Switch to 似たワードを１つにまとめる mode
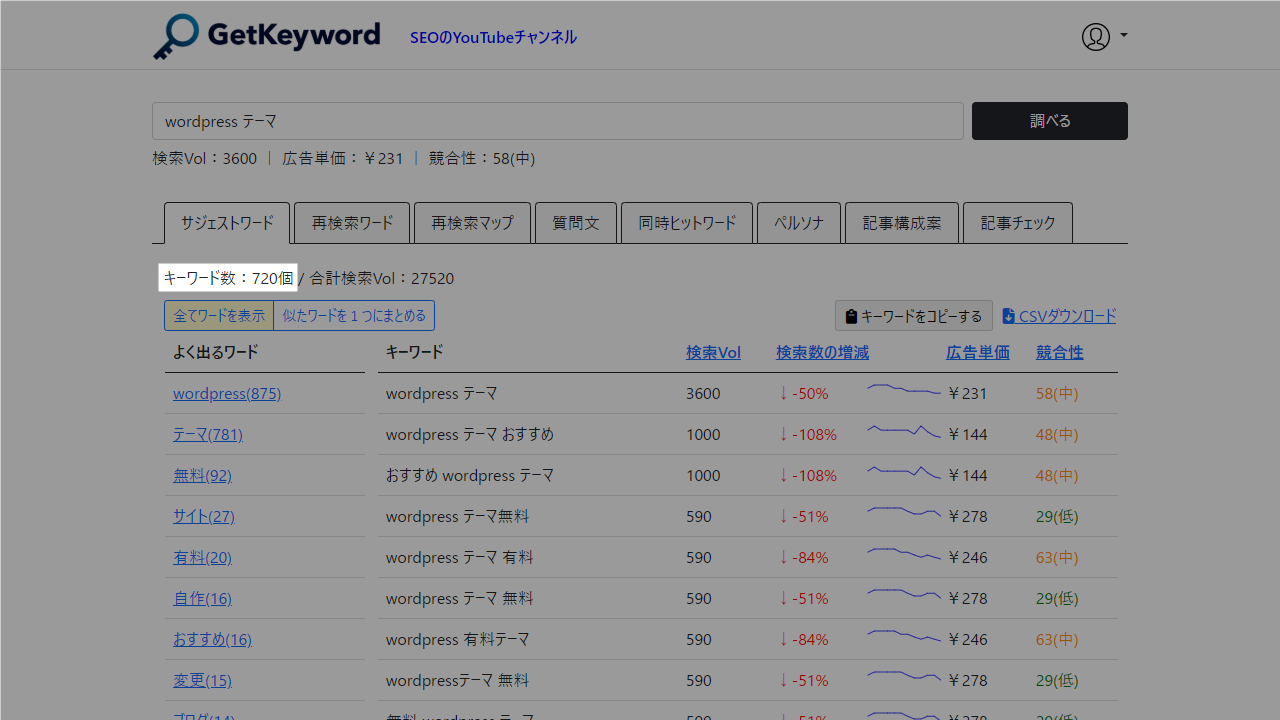The image size is (1280, 720). point(355,315)
